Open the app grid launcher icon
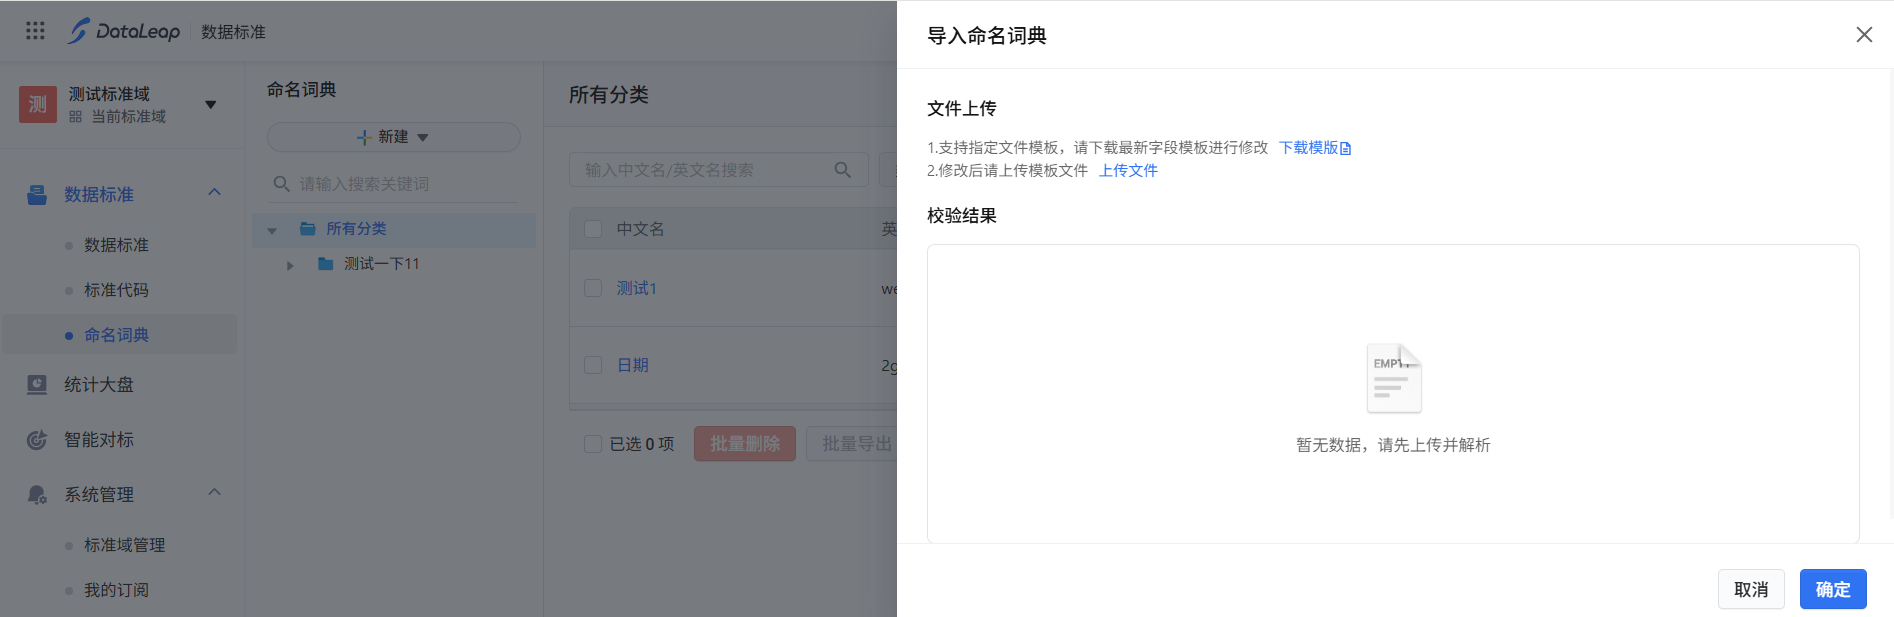The width and height of the screenshot is (1894, 617). click(35, 31)
